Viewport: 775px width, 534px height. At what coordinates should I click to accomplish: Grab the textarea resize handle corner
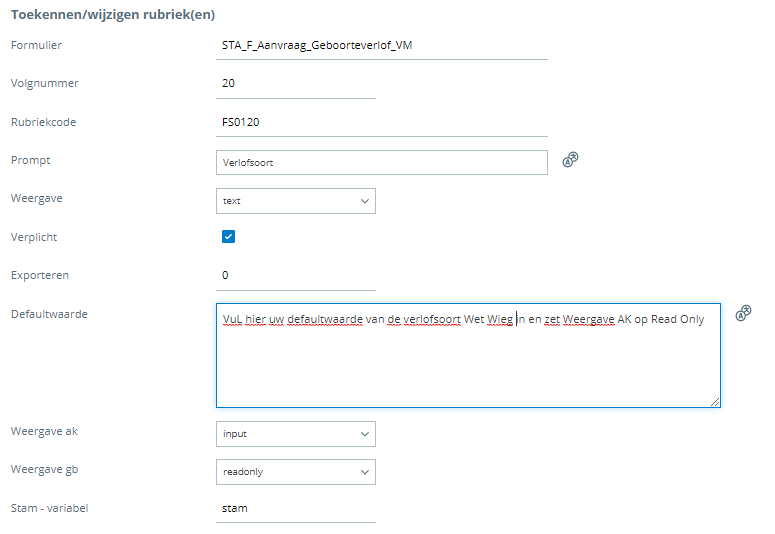coord(714,401)
